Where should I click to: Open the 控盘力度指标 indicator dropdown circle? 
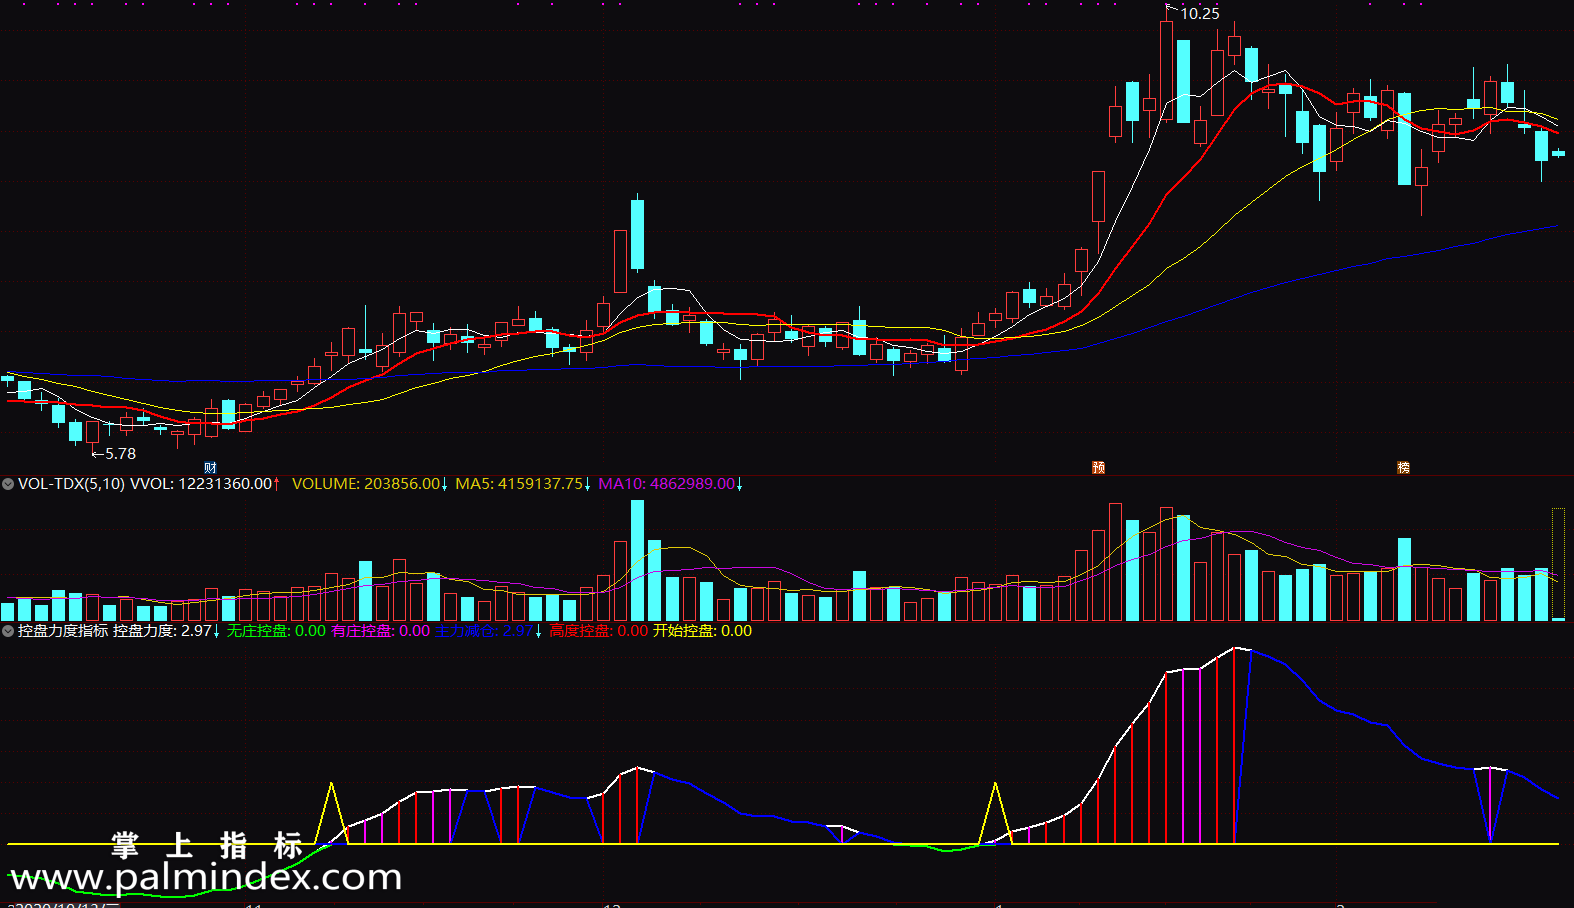[x=8, y=631]
